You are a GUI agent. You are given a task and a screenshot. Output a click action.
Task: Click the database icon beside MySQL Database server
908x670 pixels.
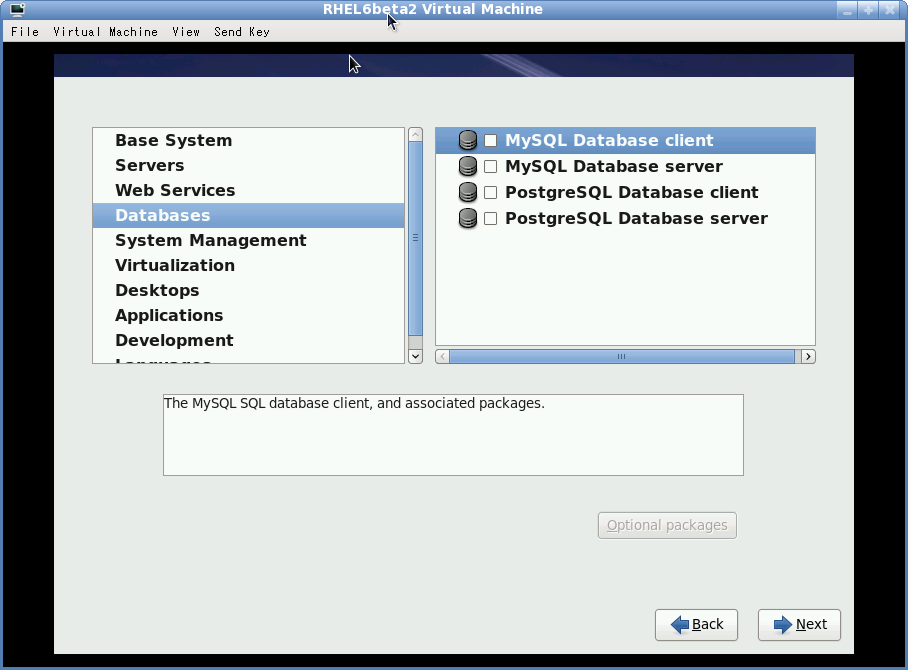pos(468,166)
